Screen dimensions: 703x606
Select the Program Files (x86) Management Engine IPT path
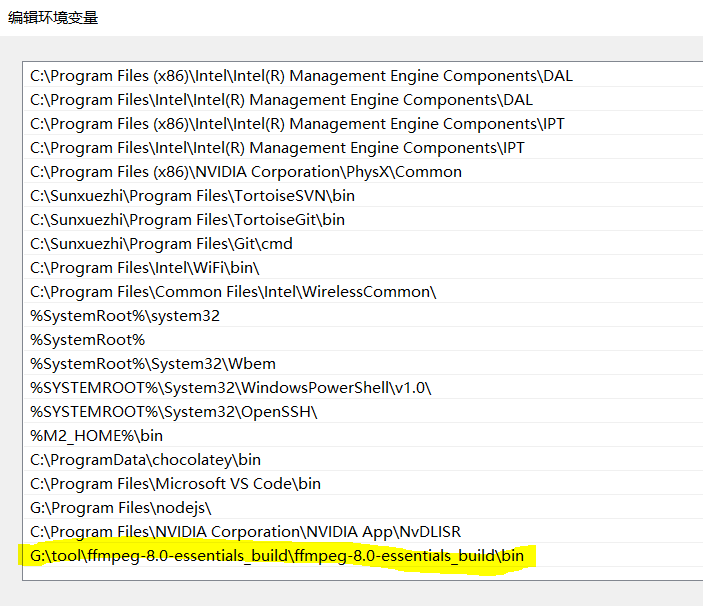tap(363, 123)
